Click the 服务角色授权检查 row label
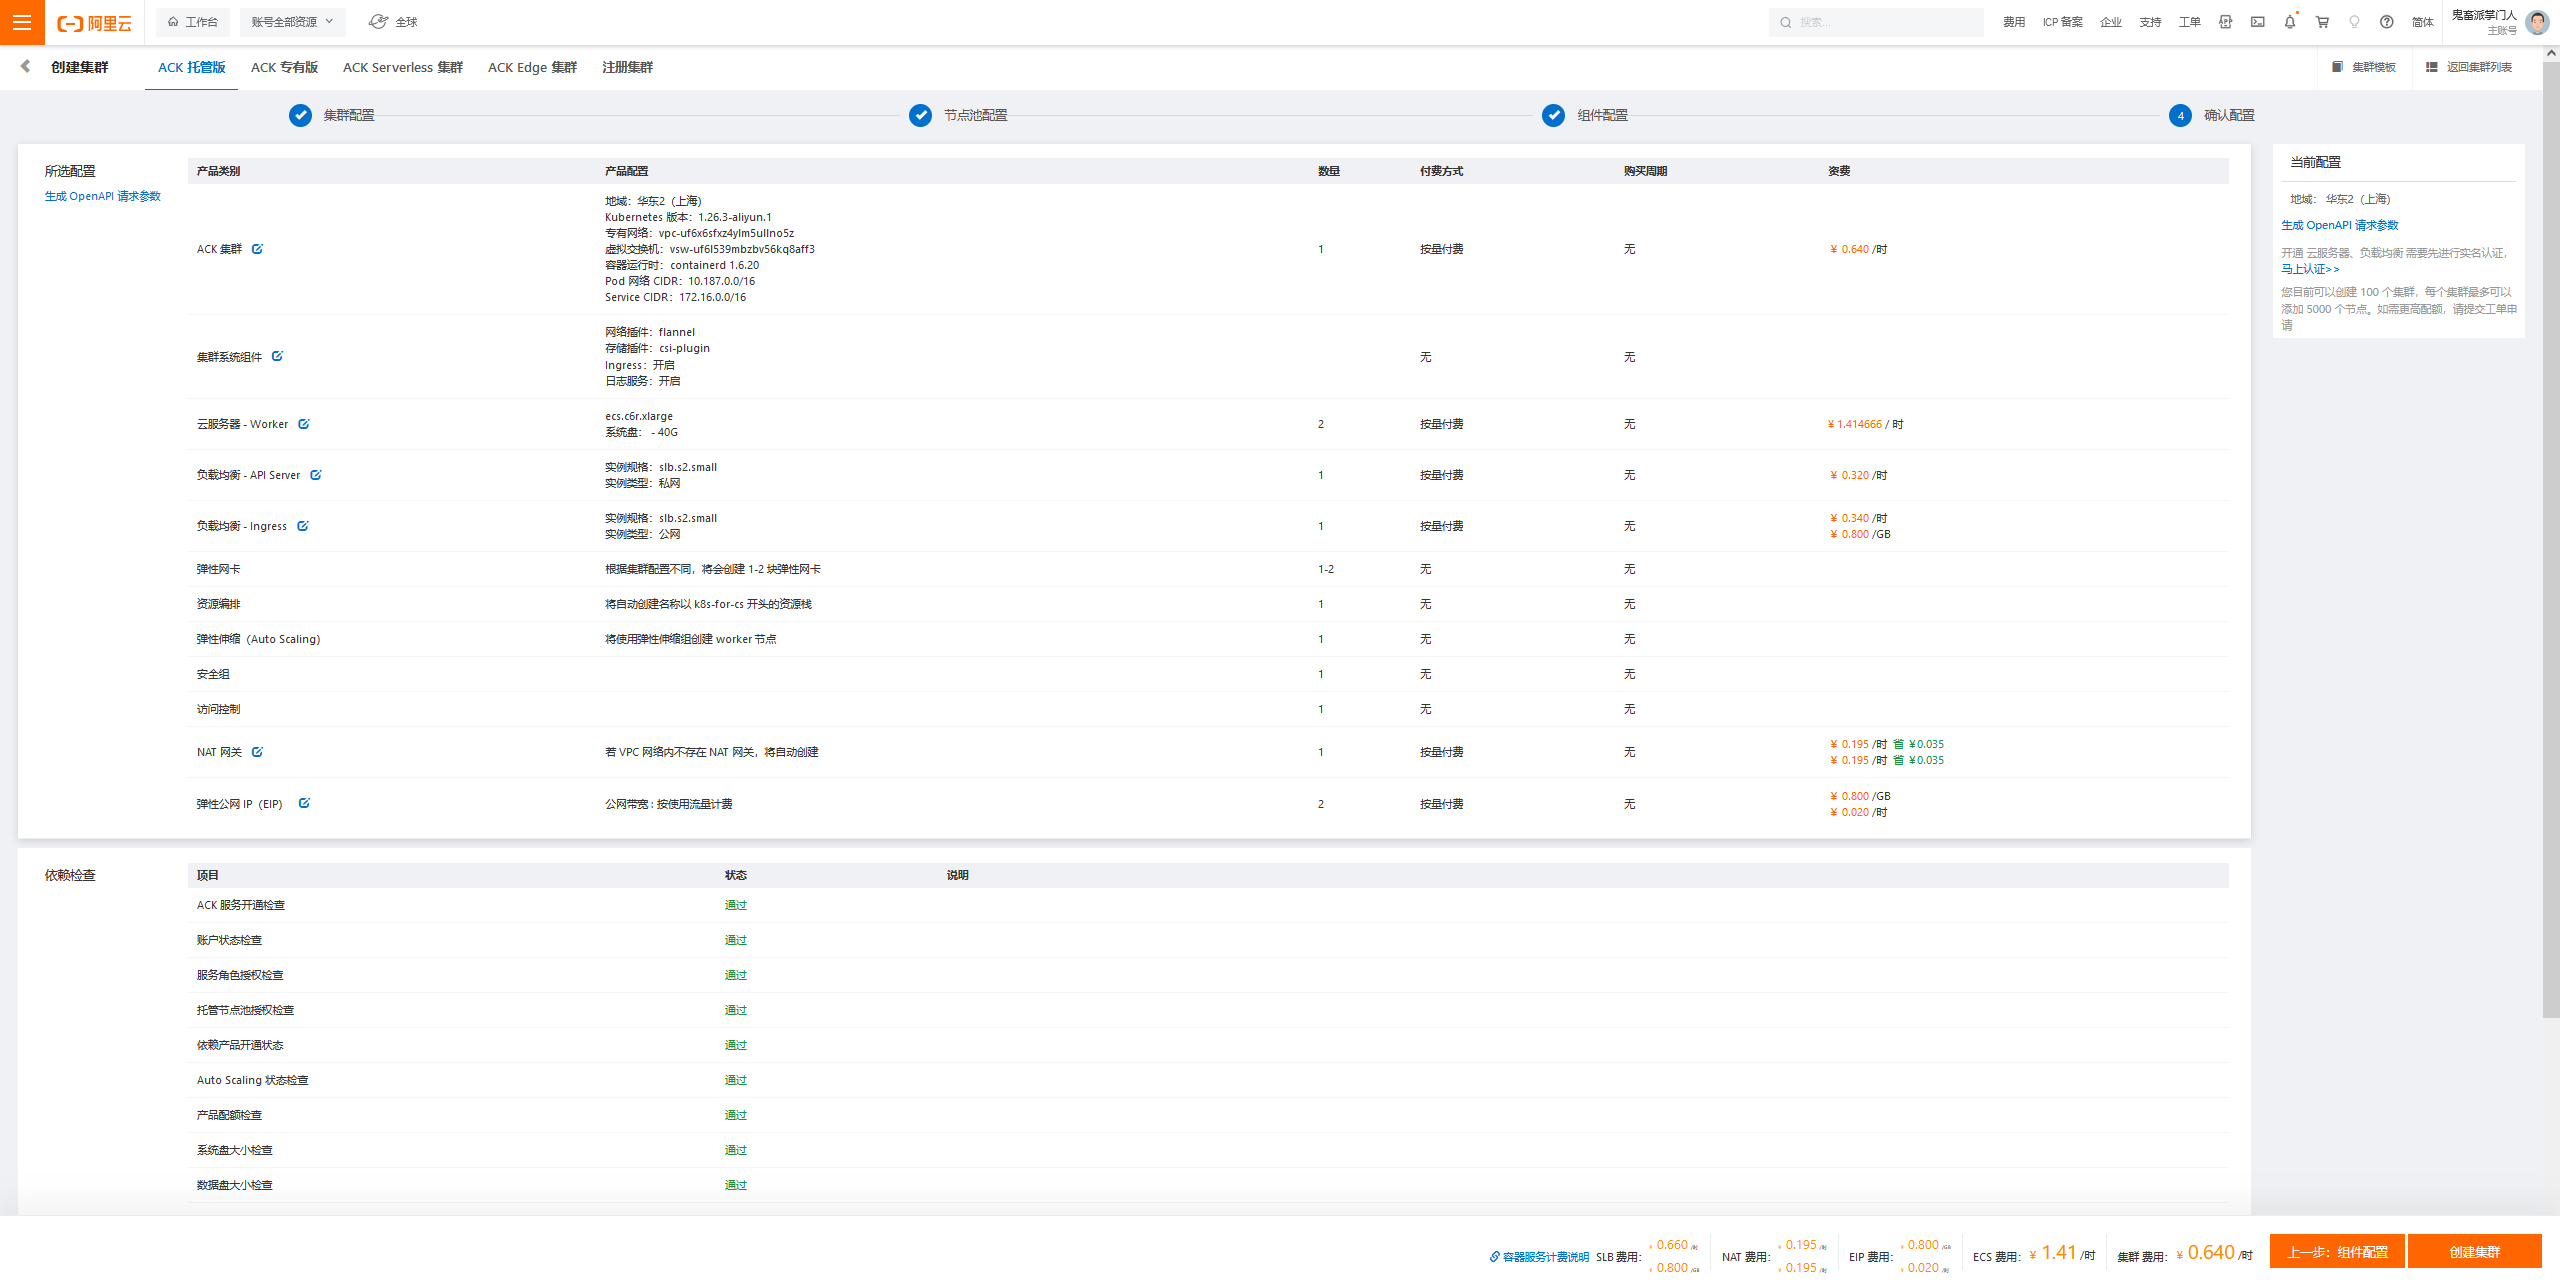The height and width of the screenshot is (1286, 2560). tap(240, 975)
